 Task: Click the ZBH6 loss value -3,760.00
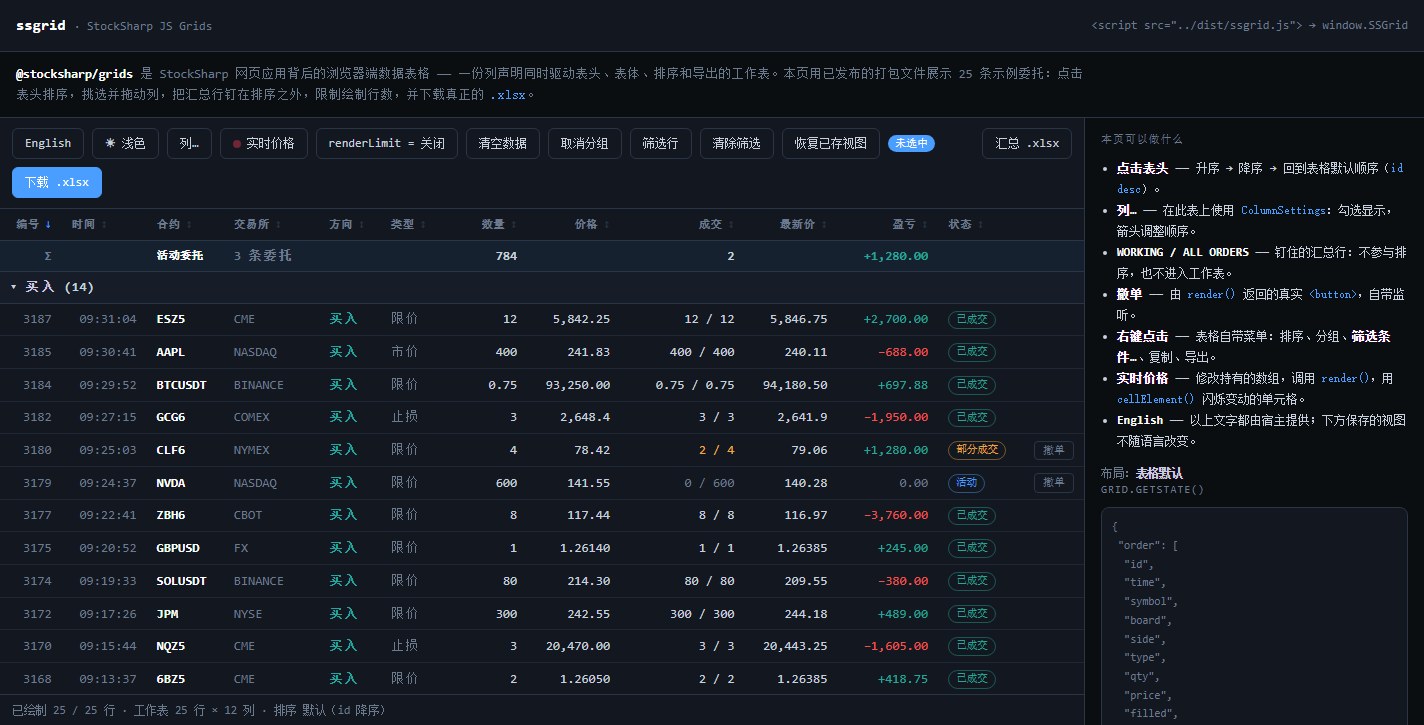coord(896,515)
